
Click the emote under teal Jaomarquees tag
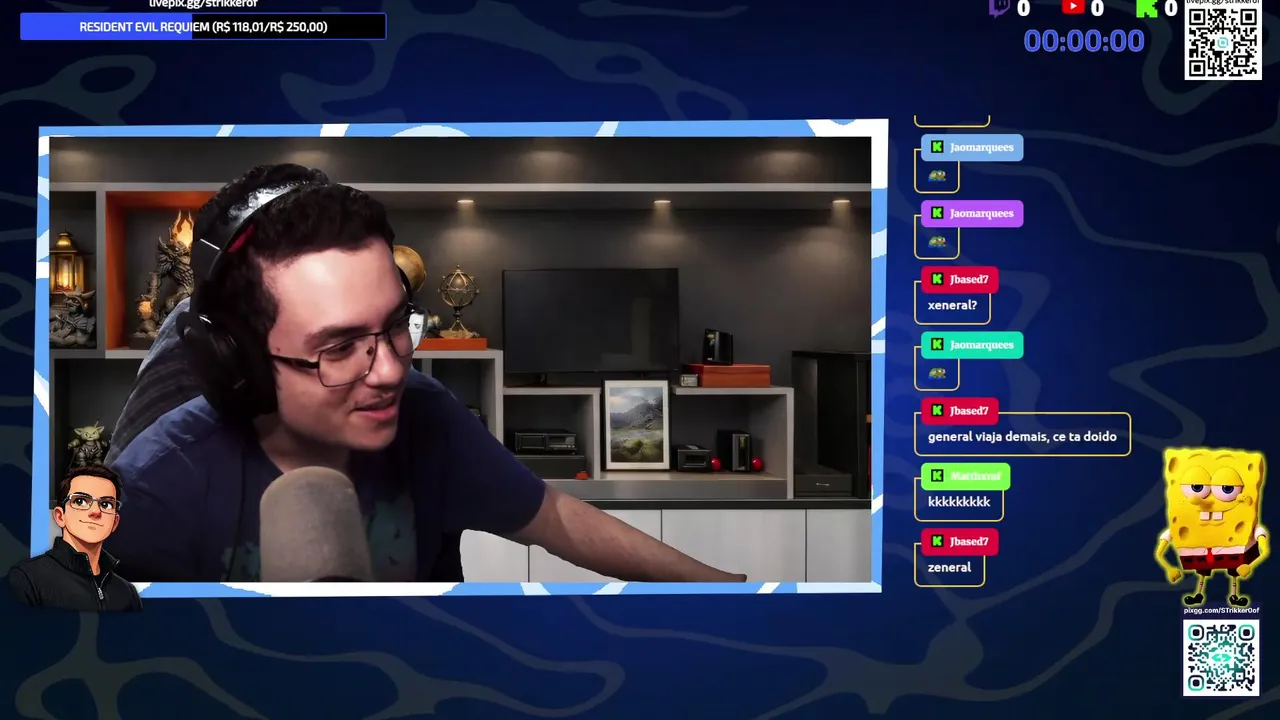click(937, 373)
